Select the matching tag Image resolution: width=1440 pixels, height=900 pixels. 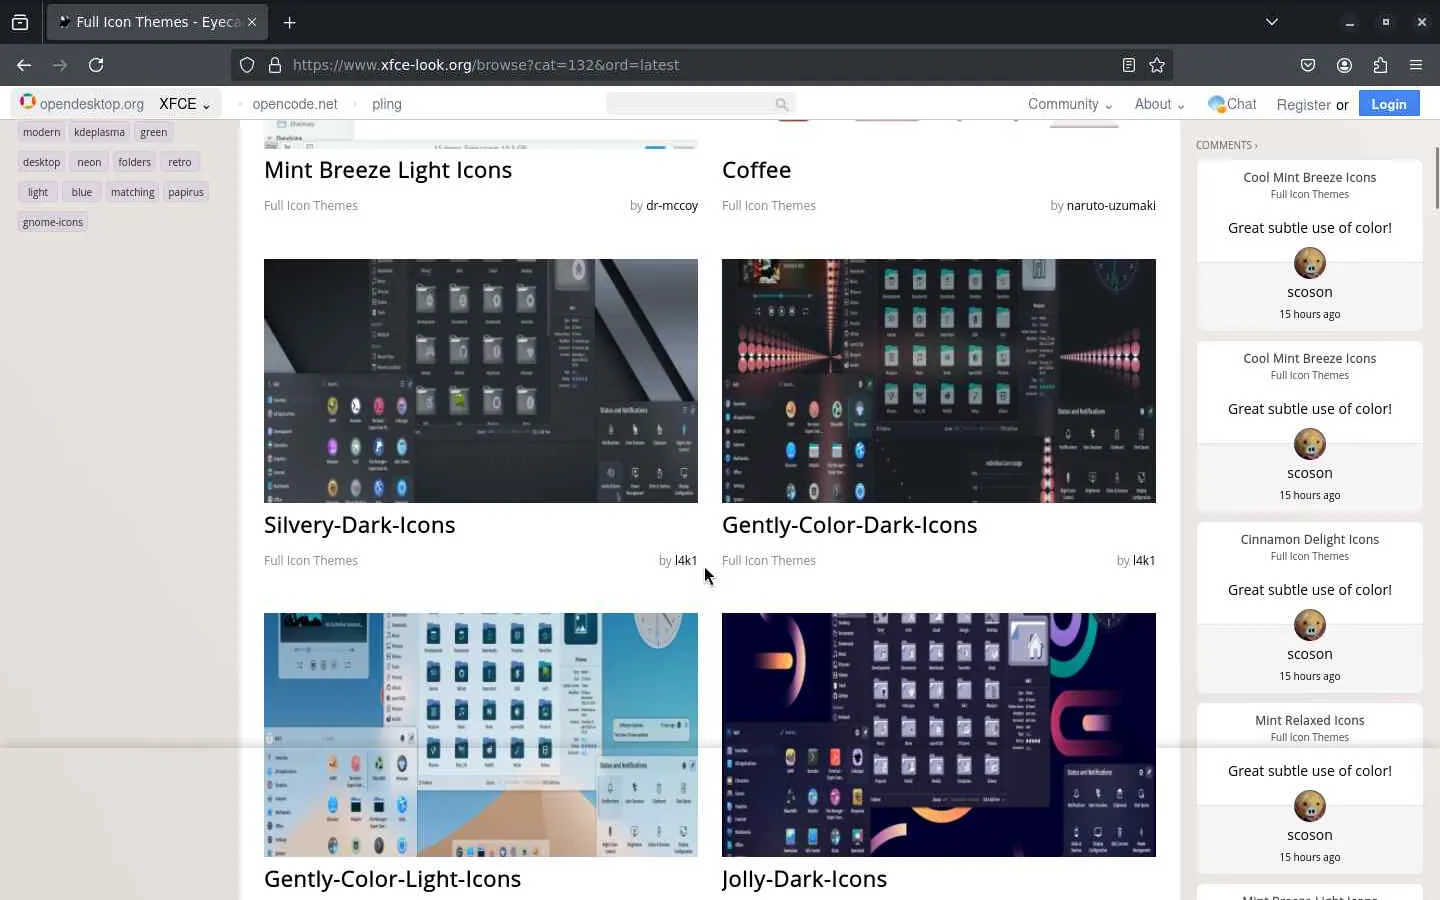[133, 192]
